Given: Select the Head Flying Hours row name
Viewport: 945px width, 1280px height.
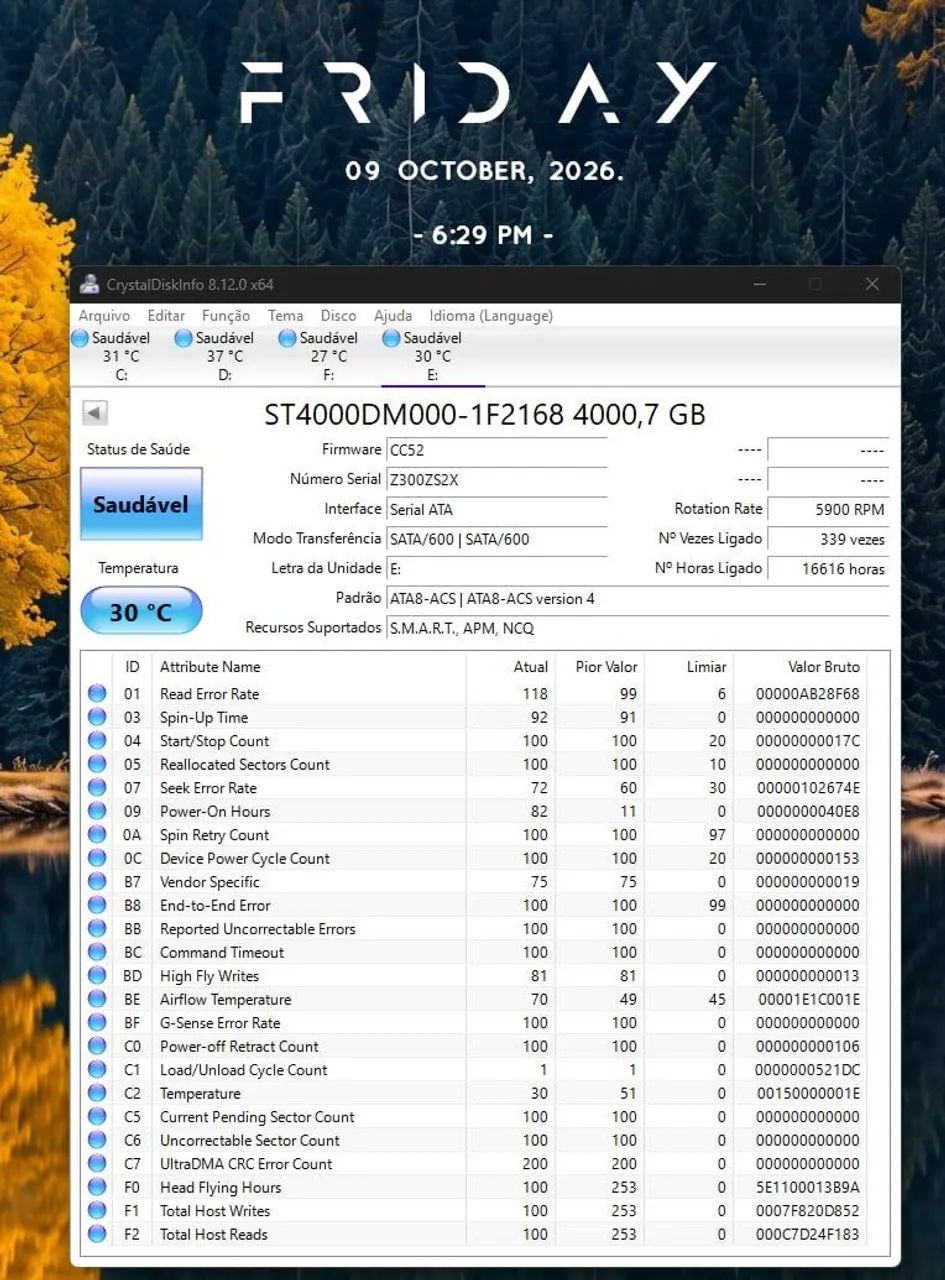Looking at the screenshot, I should click(x=220, y=1187).
